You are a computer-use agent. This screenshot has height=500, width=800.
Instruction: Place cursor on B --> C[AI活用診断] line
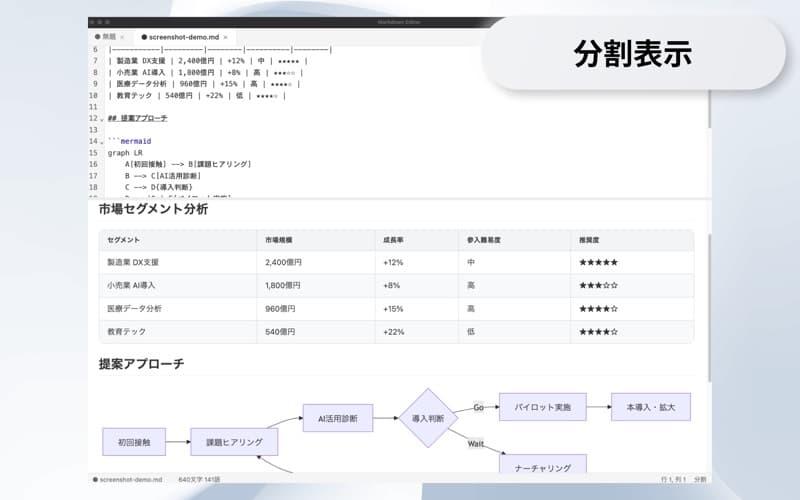[163, 176]
